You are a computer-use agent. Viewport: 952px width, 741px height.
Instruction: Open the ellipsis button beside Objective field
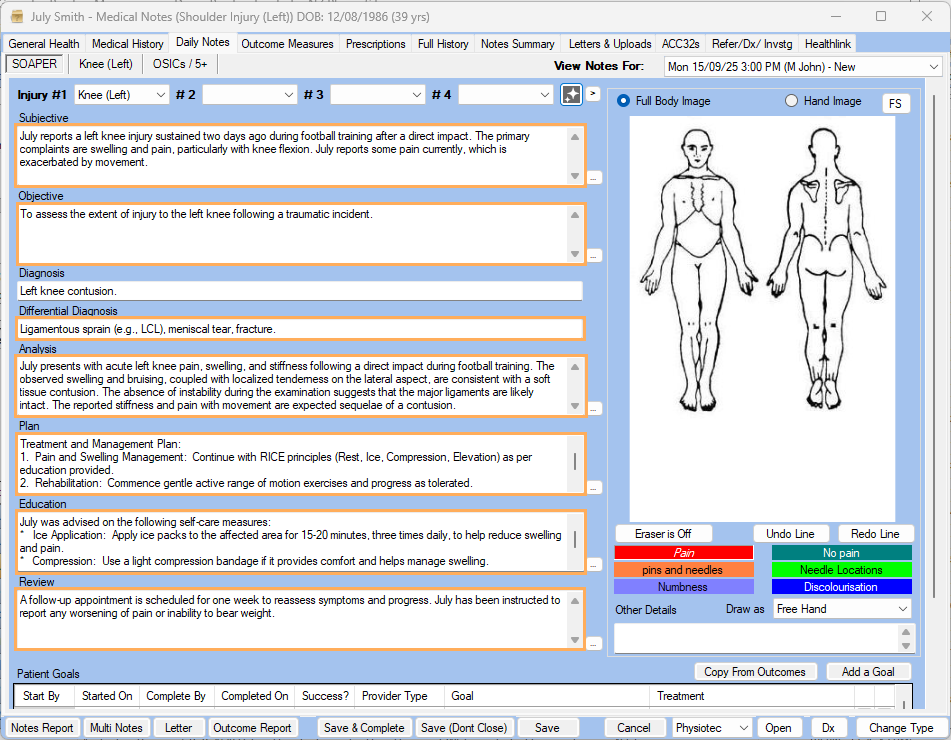[594, 256]
